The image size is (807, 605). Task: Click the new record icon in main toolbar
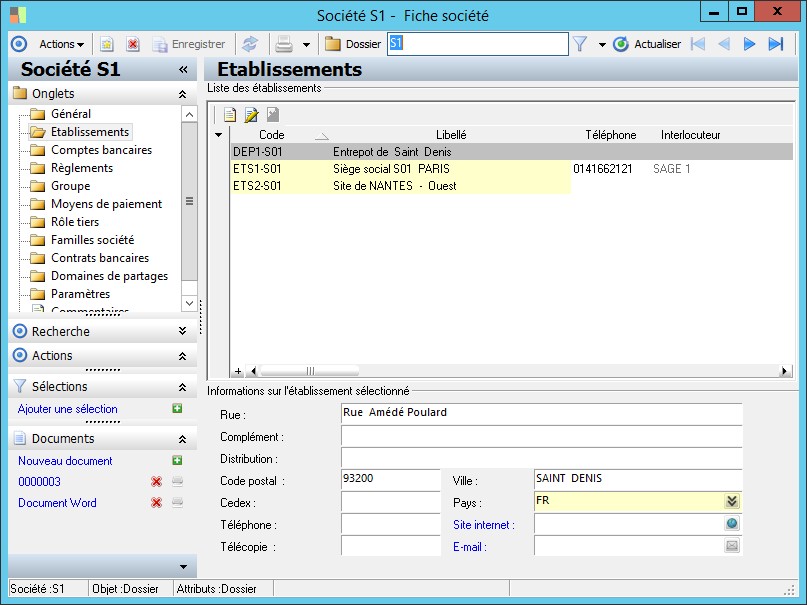point(106,44)
